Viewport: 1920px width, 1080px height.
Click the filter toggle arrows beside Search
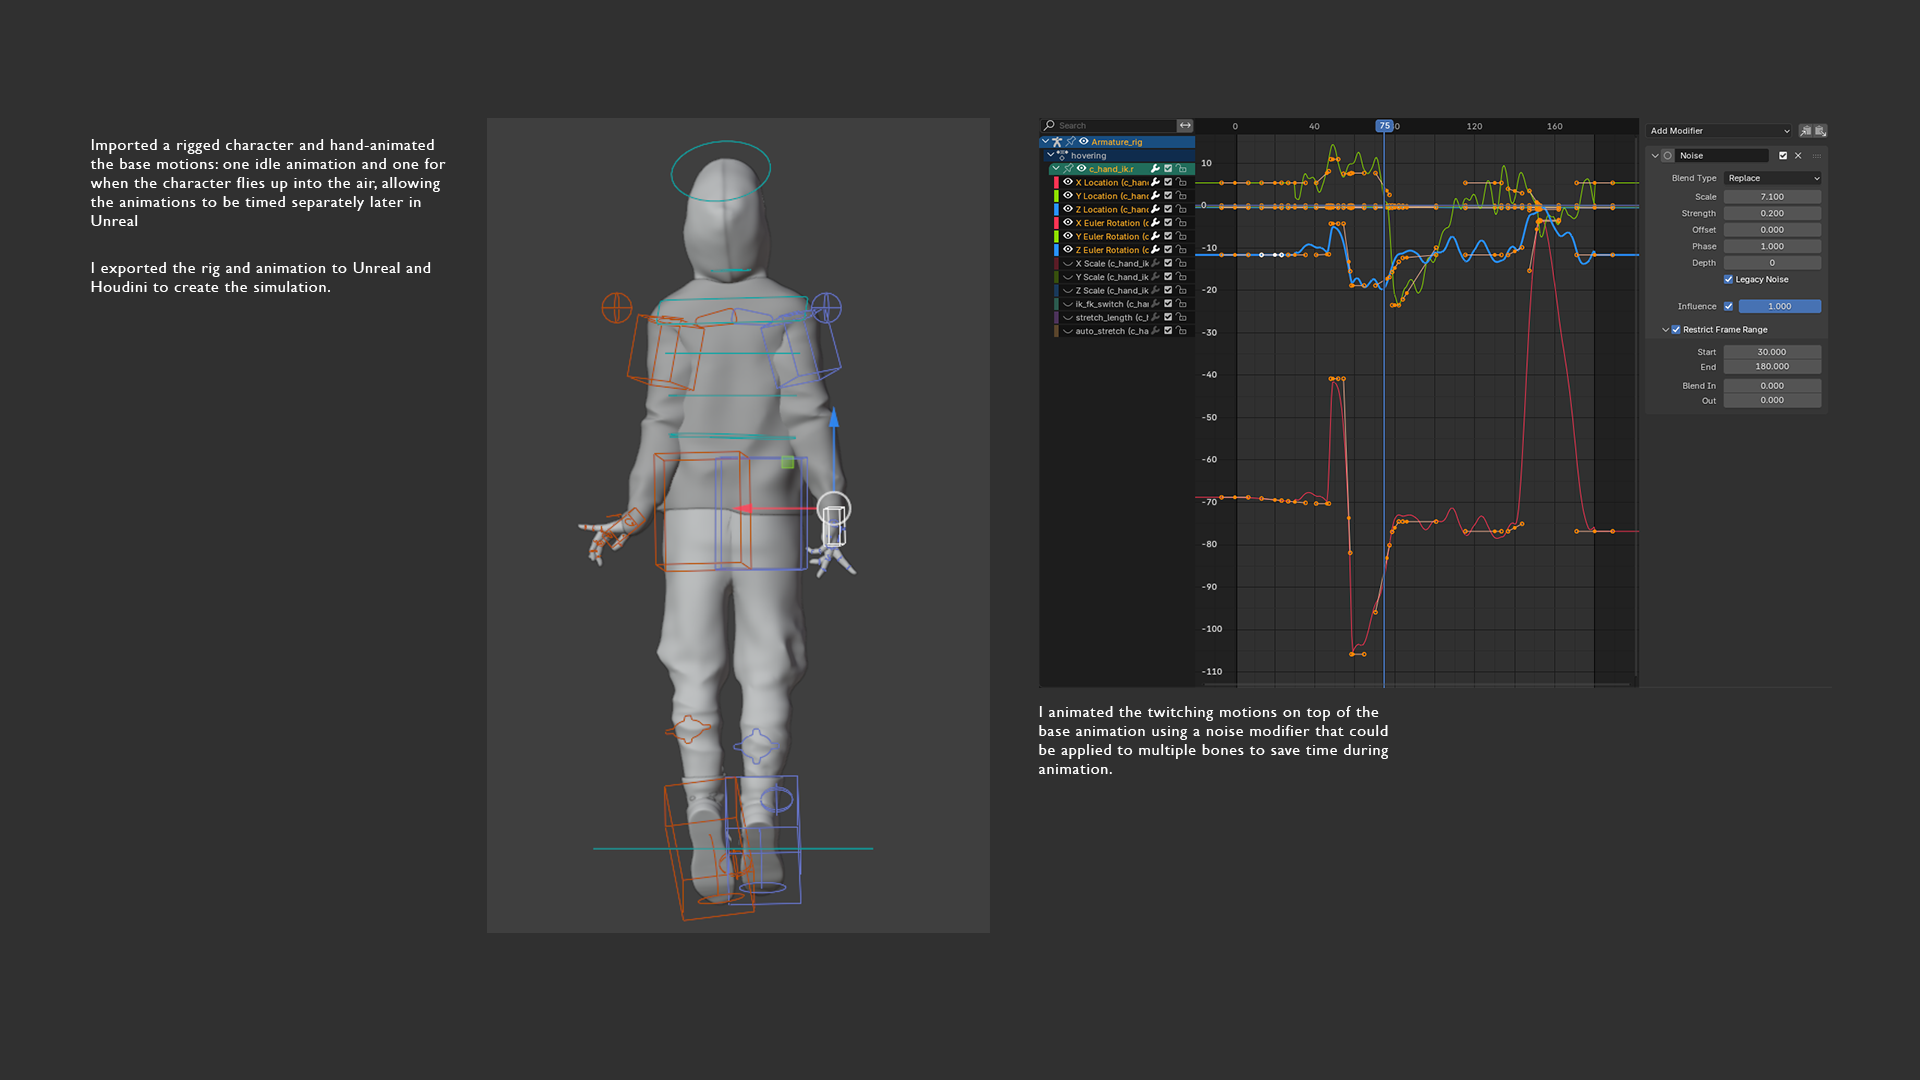pos(1185,126)
